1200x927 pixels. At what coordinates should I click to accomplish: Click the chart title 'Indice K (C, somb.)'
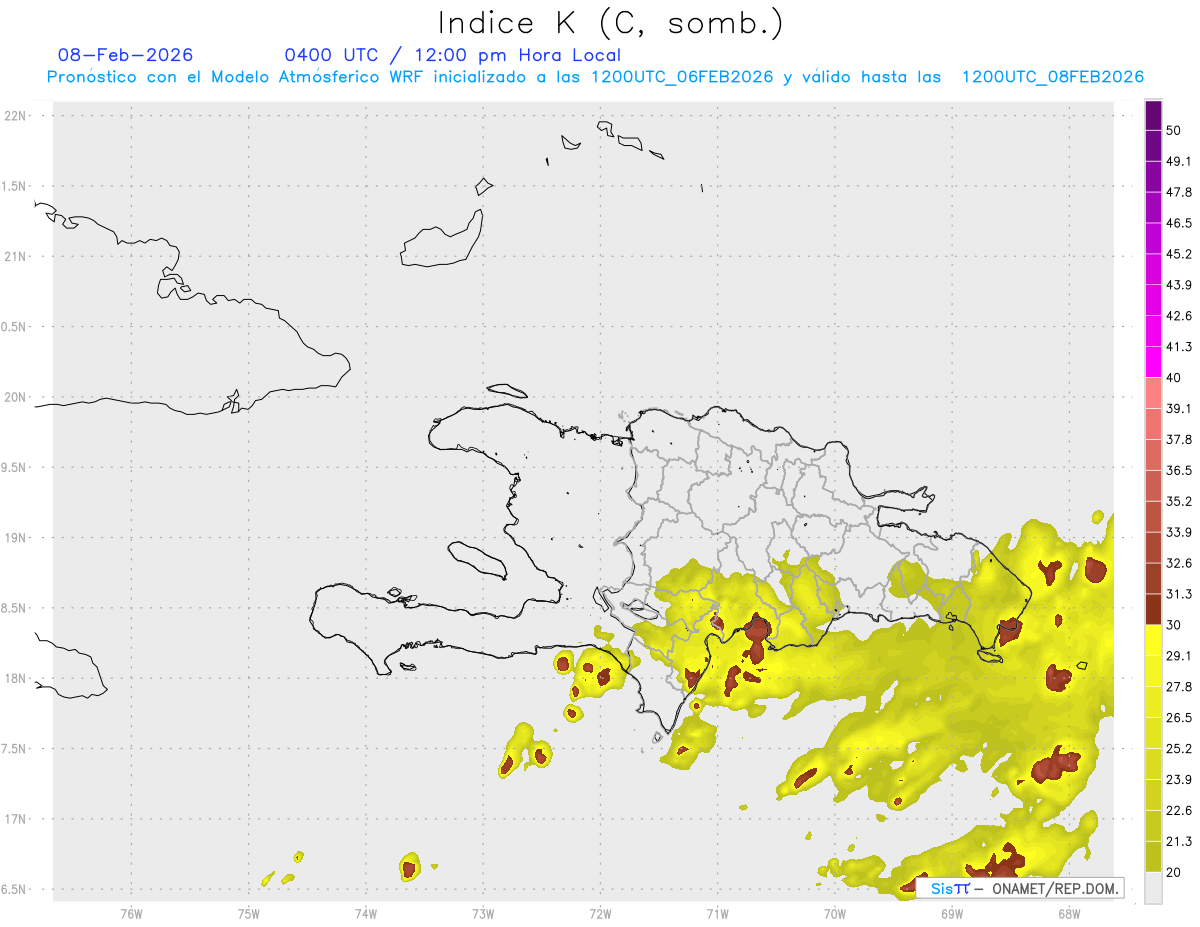click(x=610, y=23)
